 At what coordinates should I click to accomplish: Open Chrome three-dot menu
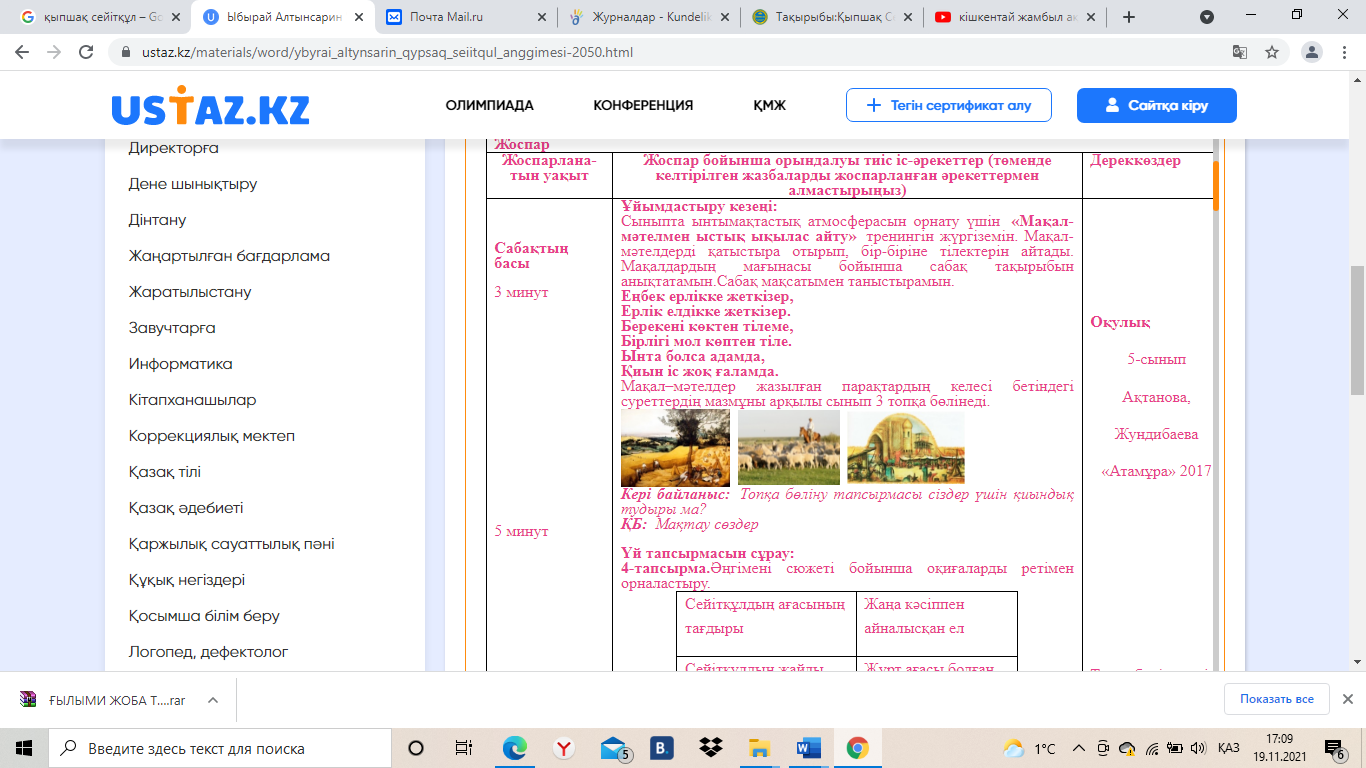click(1345, 52)
